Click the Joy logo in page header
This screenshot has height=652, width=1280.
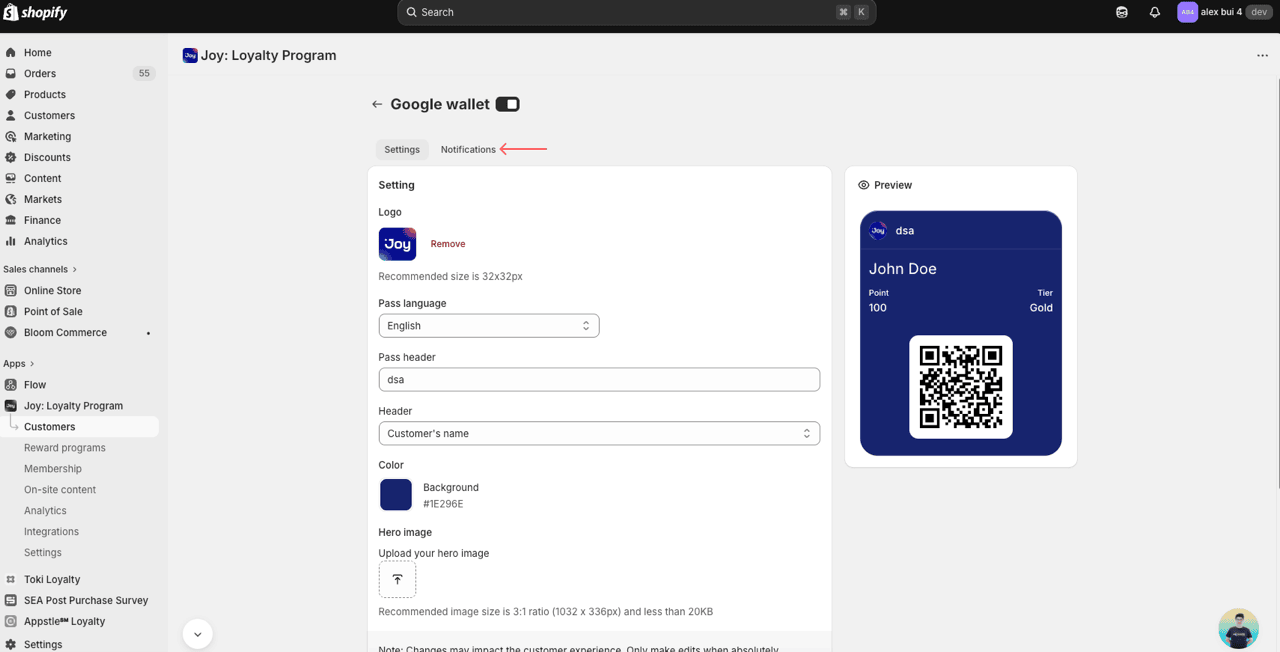click(x=190, y=56)
